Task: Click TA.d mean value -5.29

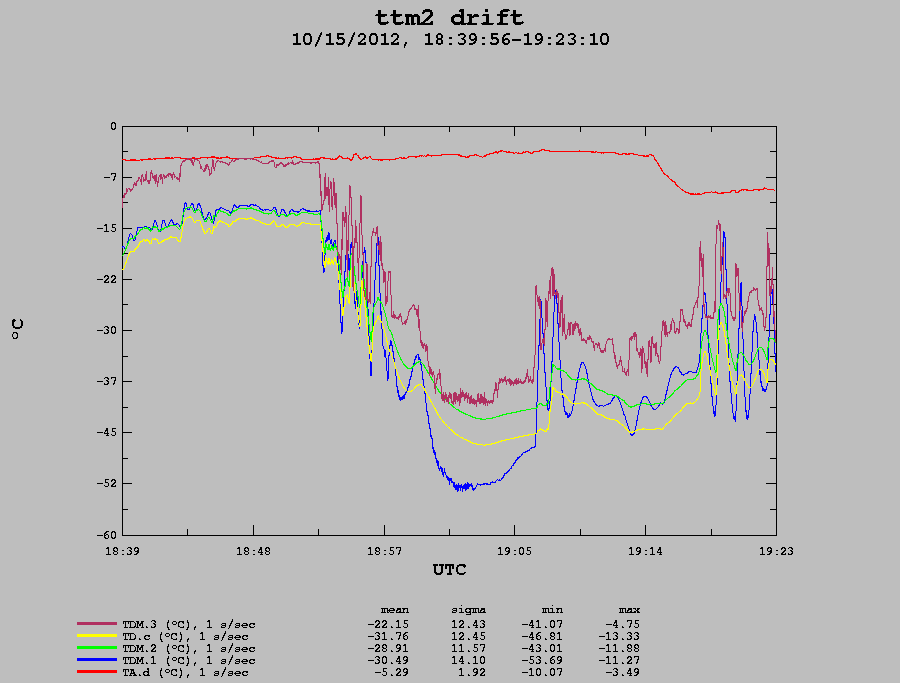Action: [x=391, y=673]
